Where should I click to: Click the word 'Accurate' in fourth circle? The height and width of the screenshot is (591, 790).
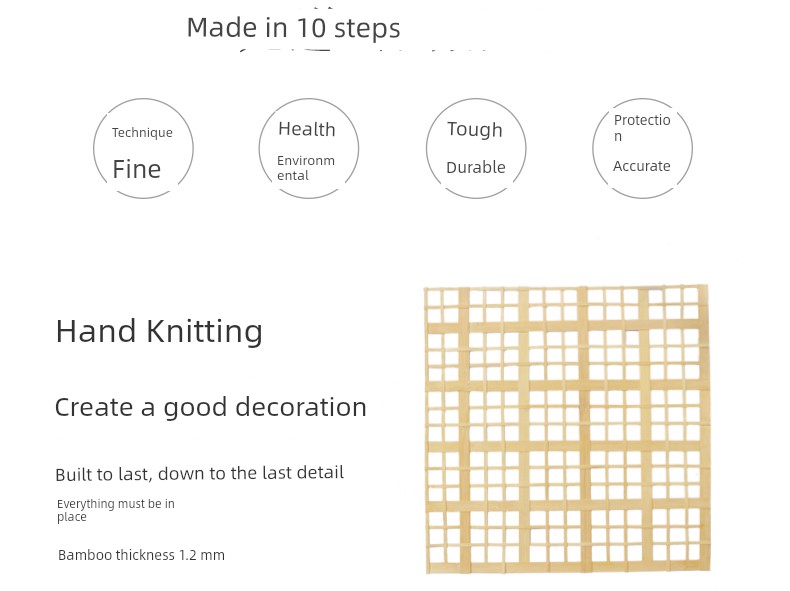click(641, 166)
